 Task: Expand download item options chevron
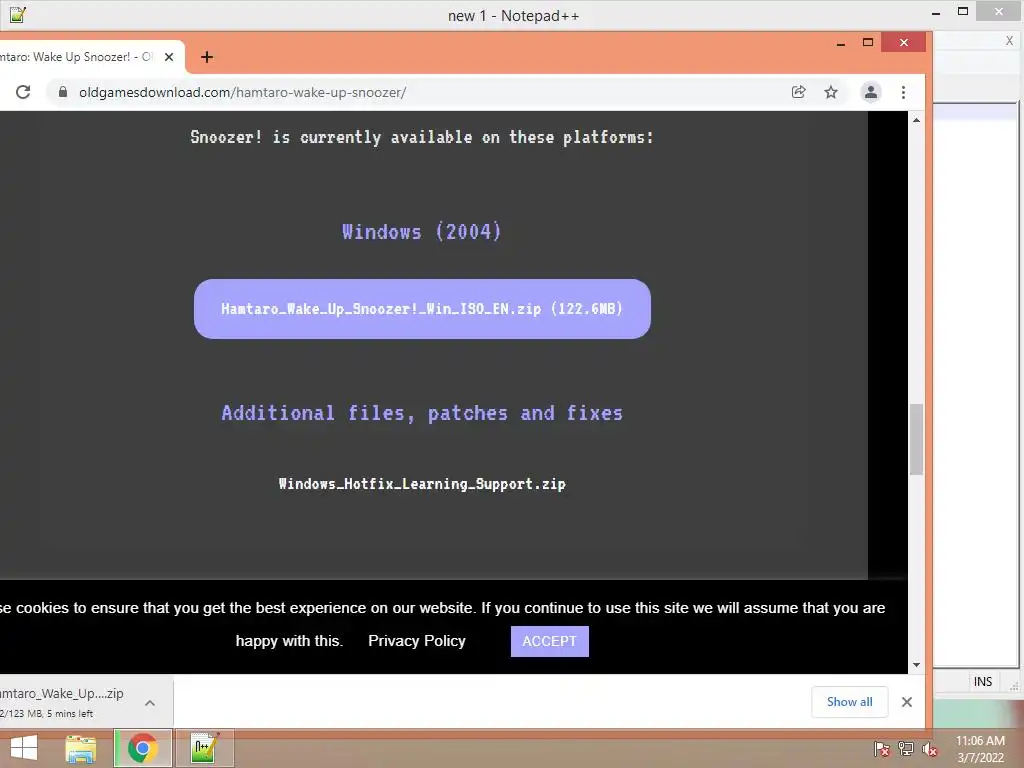click(150, 703)
